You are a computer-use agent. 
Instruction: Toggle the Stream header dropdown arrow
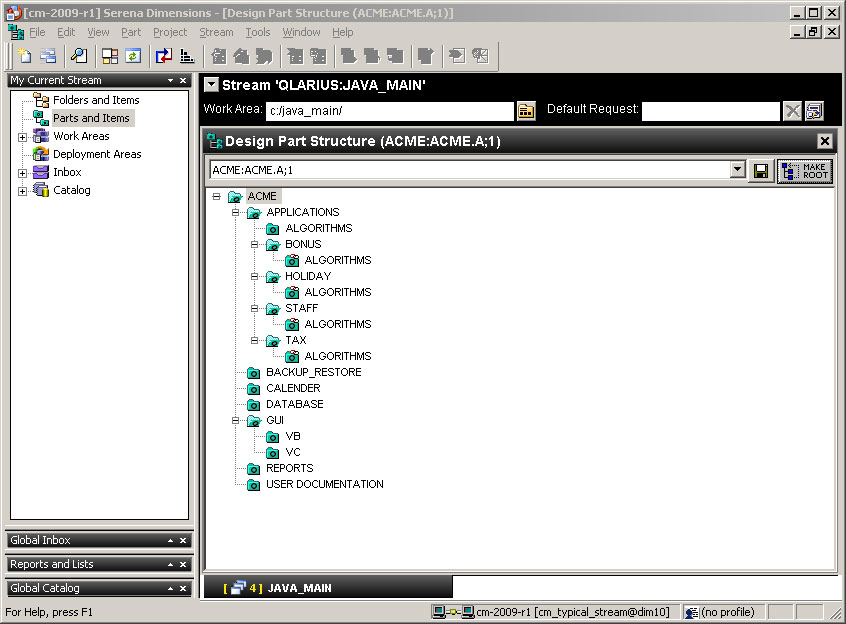[x=212, y=85]
